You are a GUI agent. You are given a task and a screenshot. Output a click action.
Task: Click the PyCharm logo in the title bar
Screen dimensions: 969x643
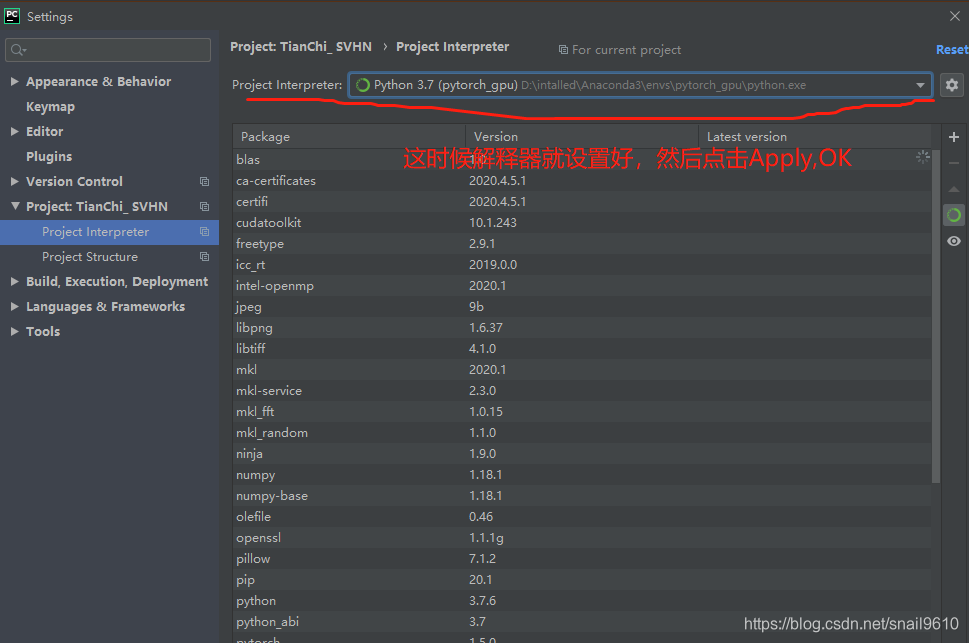(x=12, y=16)
